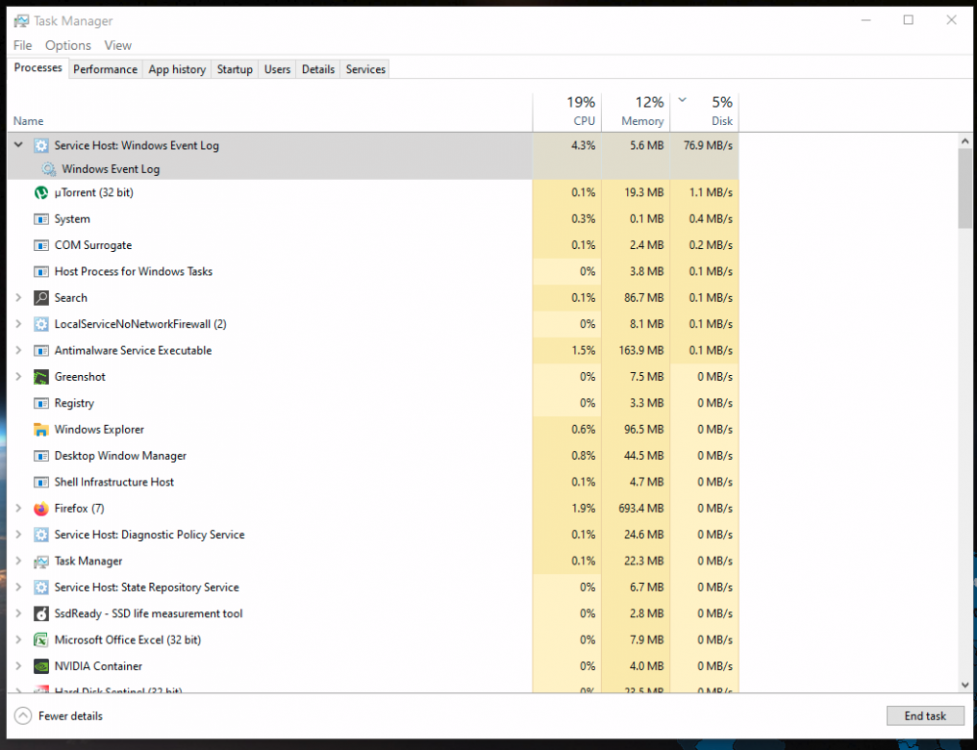This screenshot has width=977, height=750.
Task: Select the µTorrent (32 bit) row text
Action: pyautogui.click(x=93, y=192)
